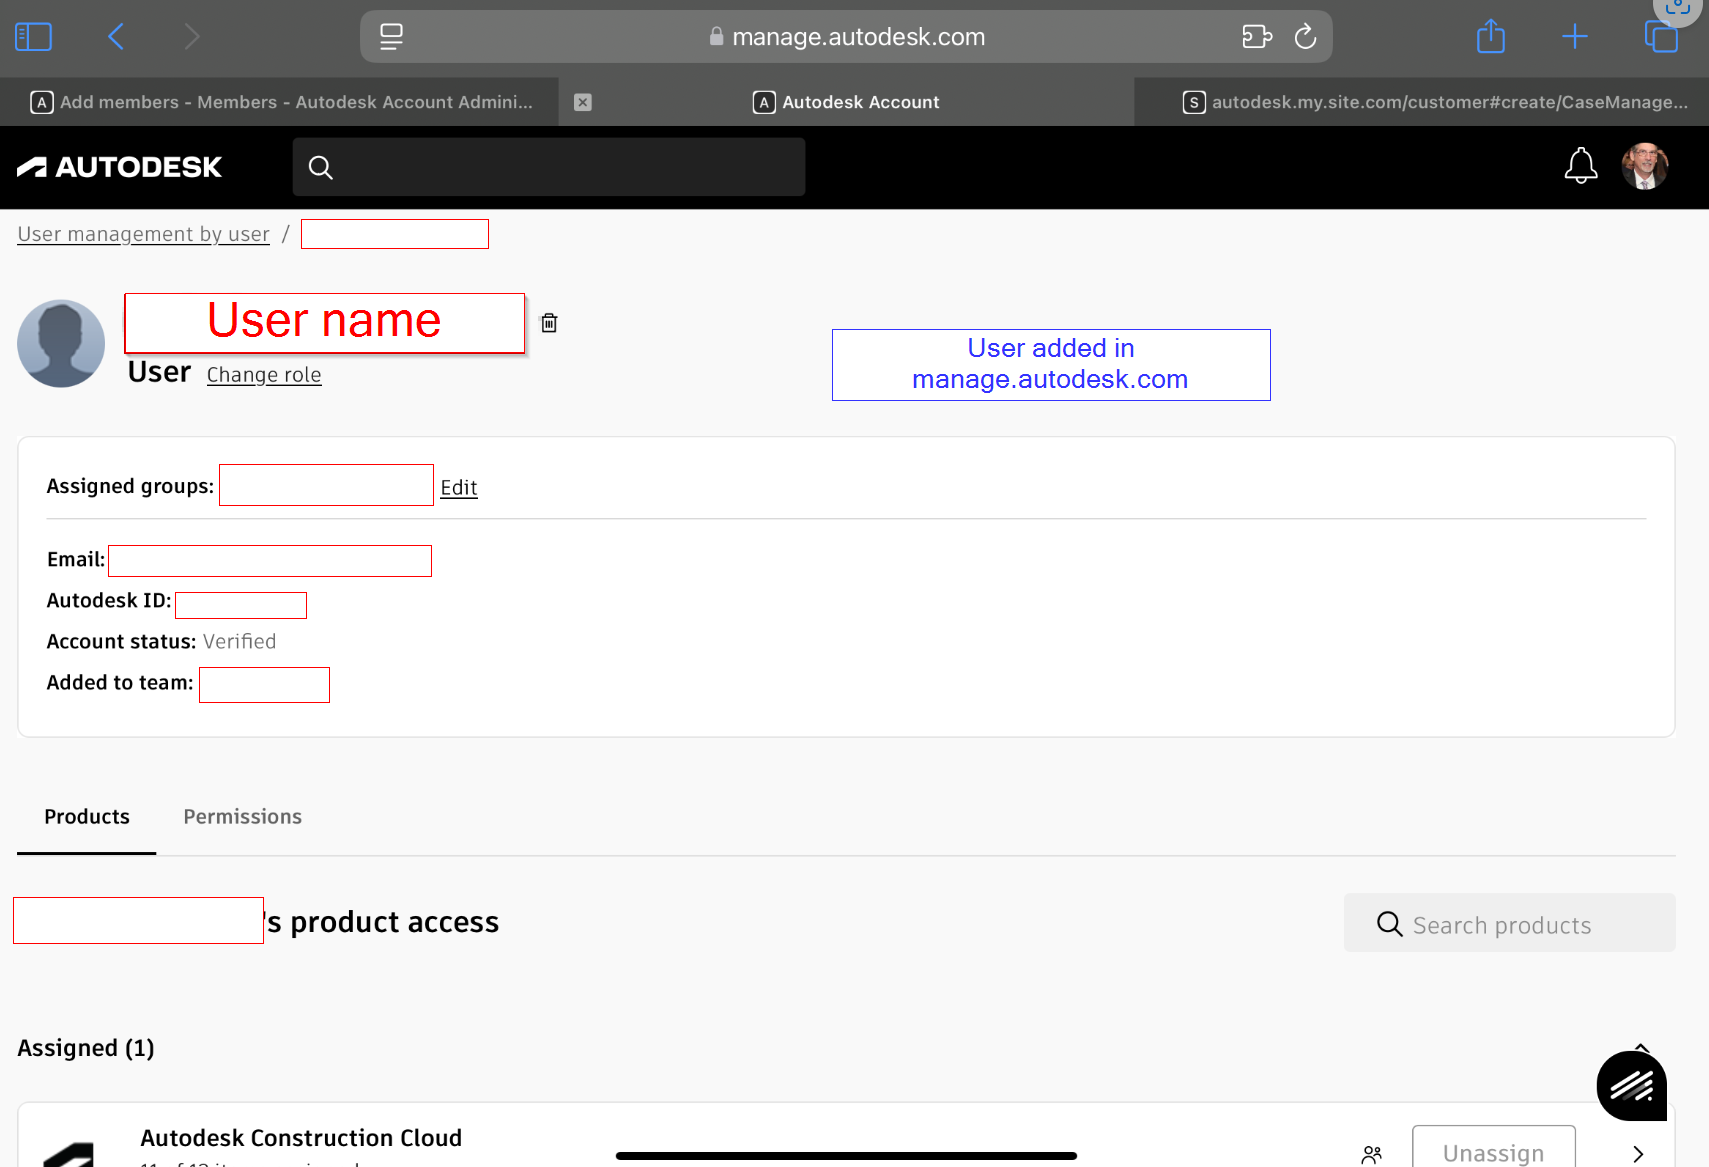Image resolution: width=1709 pixels, height=1167 pixels.
Task: Click inside the Search products field
Action: [1510, 924]
